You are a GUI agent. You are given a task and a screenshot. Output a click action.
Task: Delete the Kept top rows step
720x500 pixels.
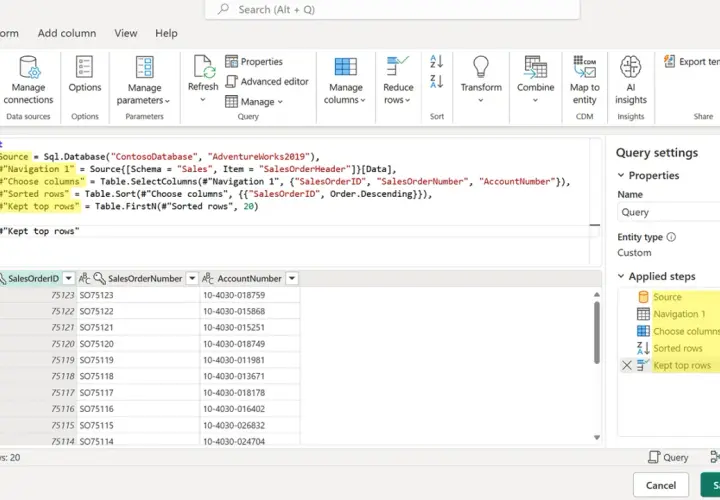tap(627, 365)
